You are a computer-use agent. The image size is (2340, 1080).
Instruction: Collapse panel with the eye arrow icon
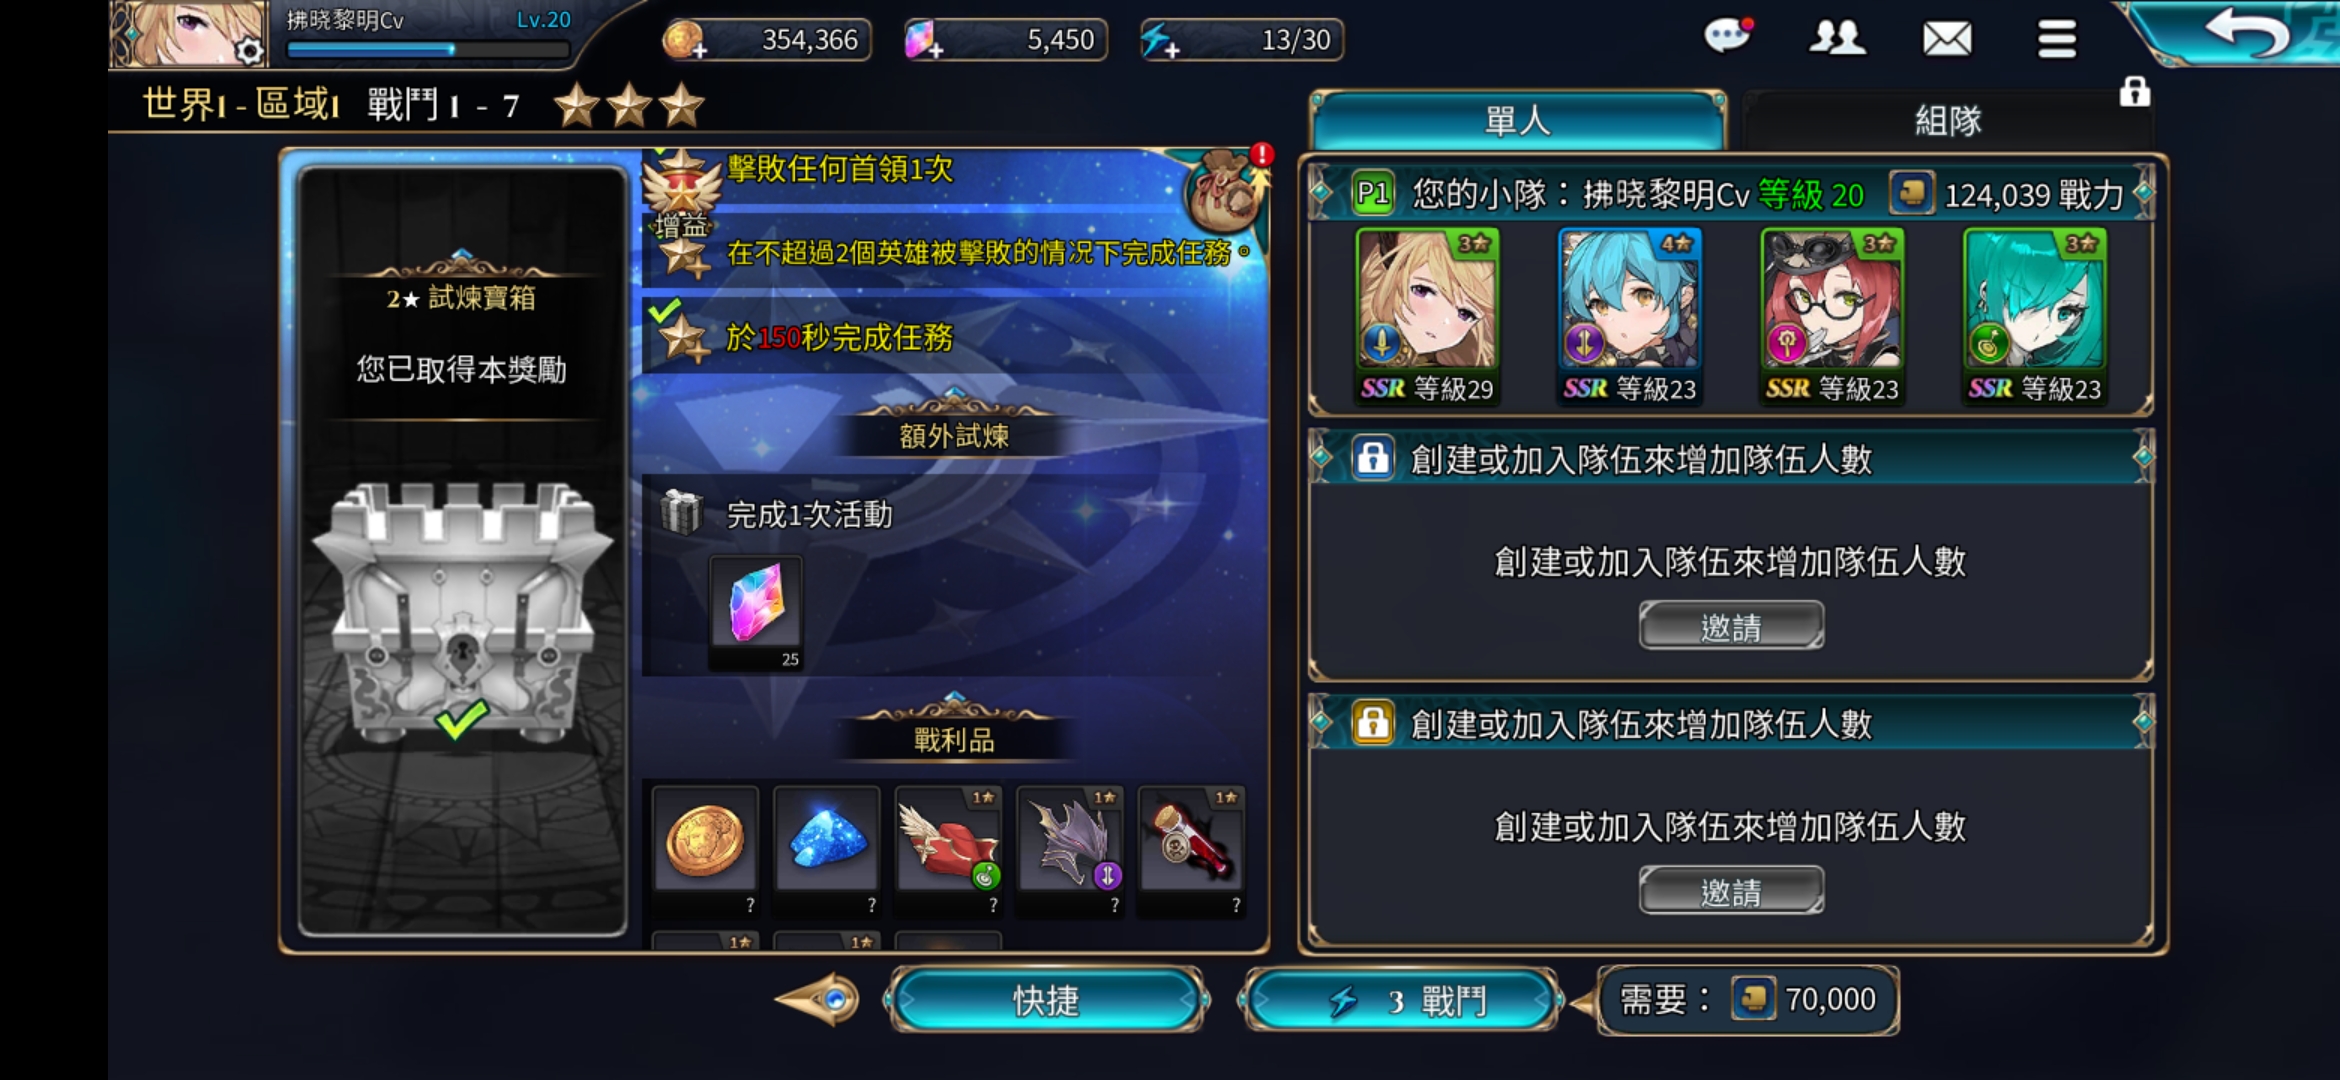point(818,999)
